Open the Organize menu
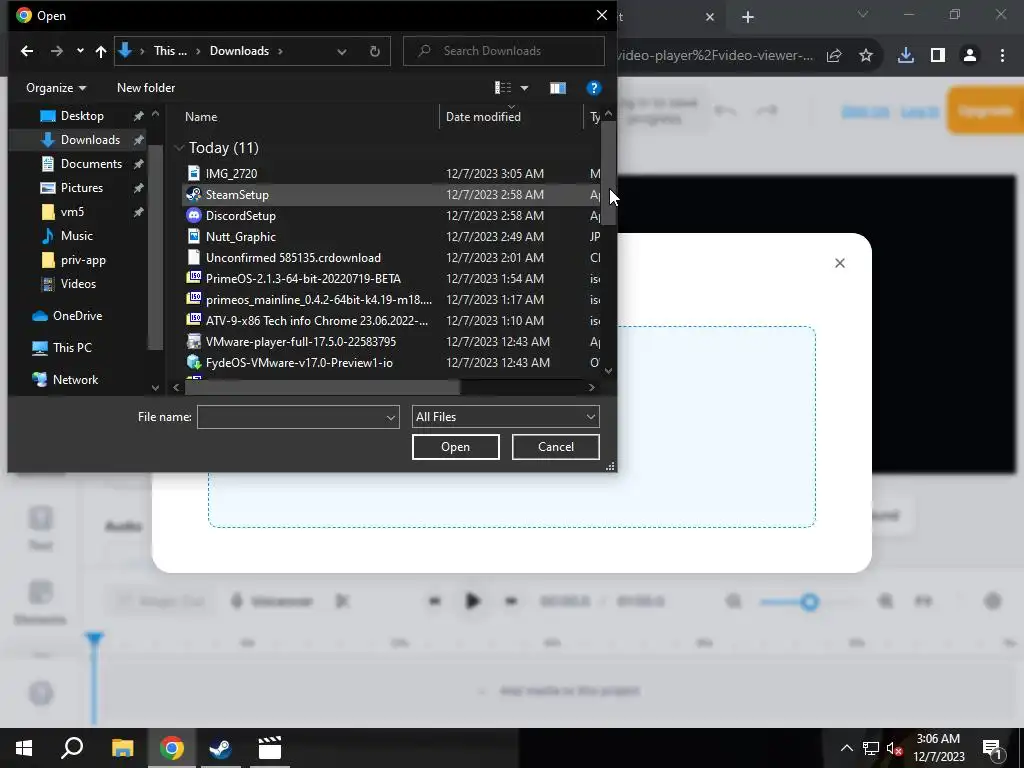The height and width of the screenshot is (768, 1024). 56,88
